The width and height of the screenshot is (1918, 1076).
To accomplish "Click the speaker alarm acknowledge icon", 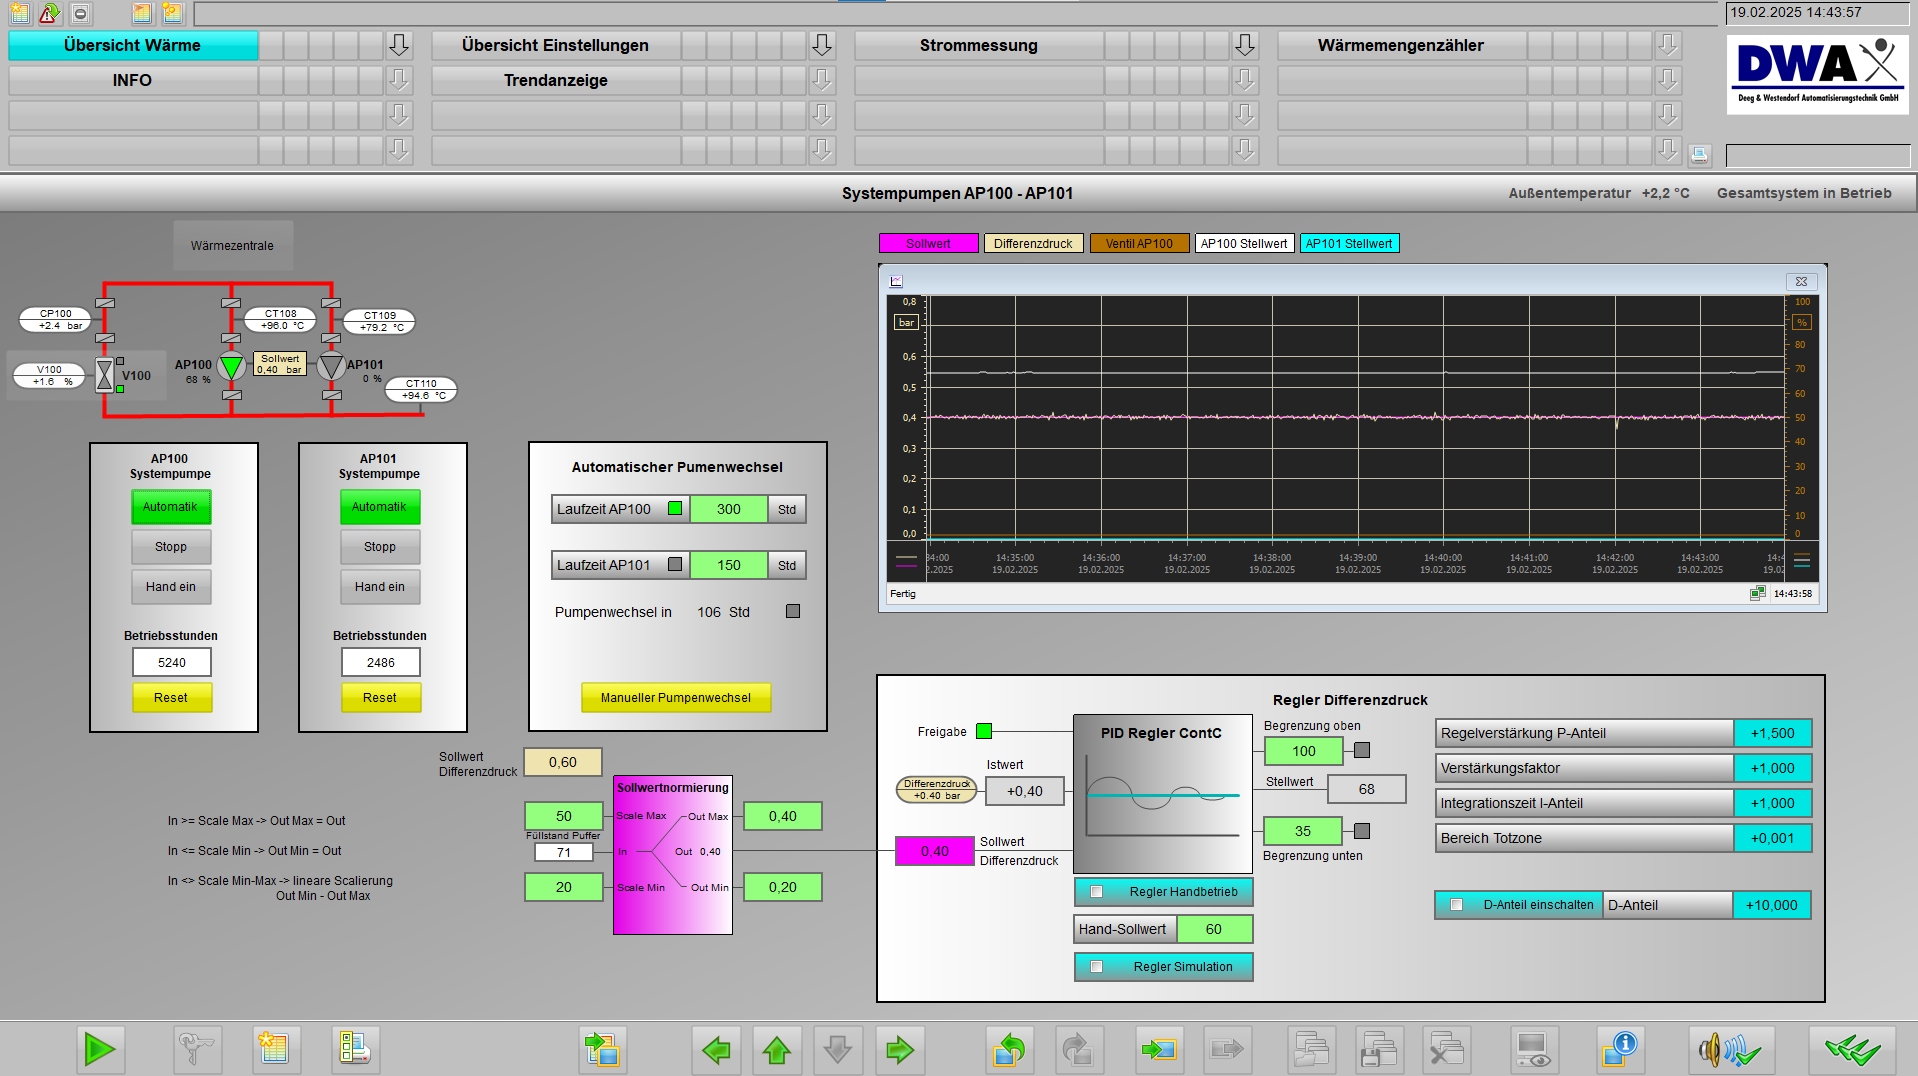I will coord(1731,1049).
